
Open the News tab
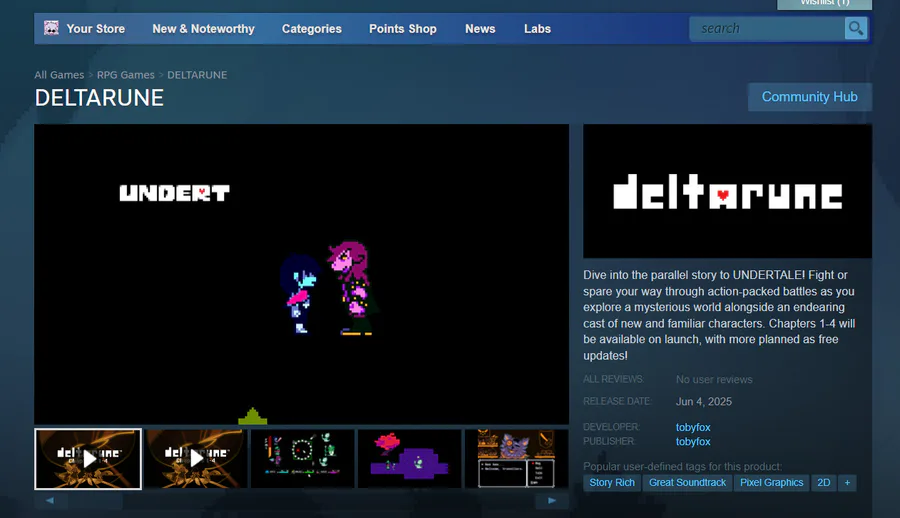pyautogui.click(x=480, y=29)
